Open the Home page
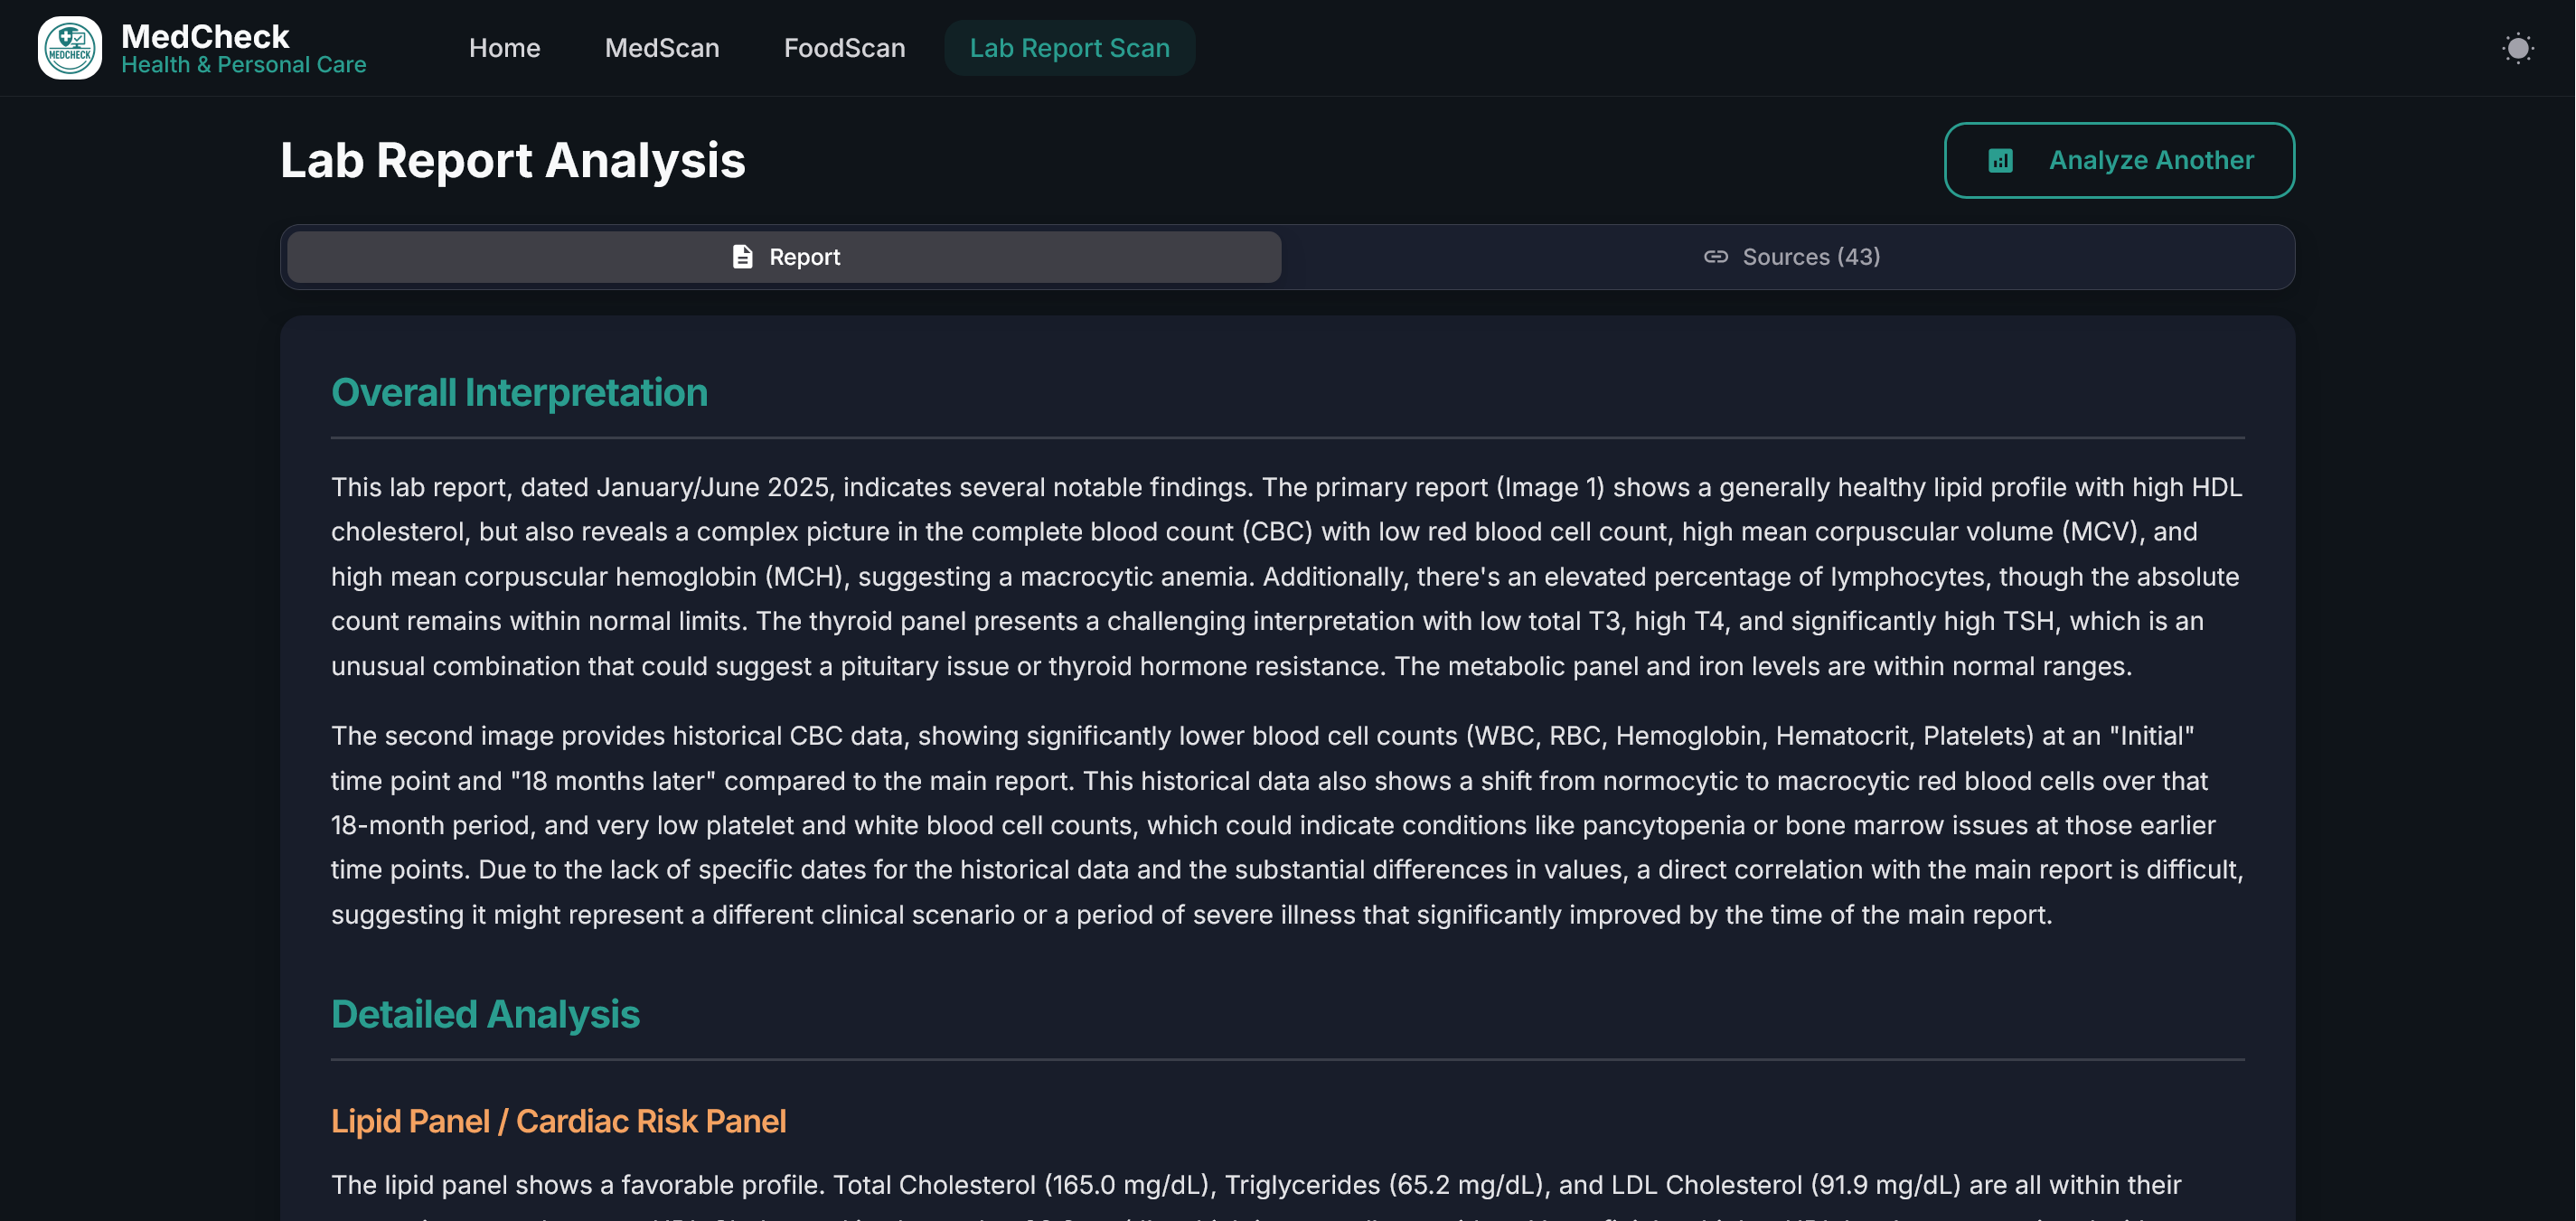 [x=504, y=48]
